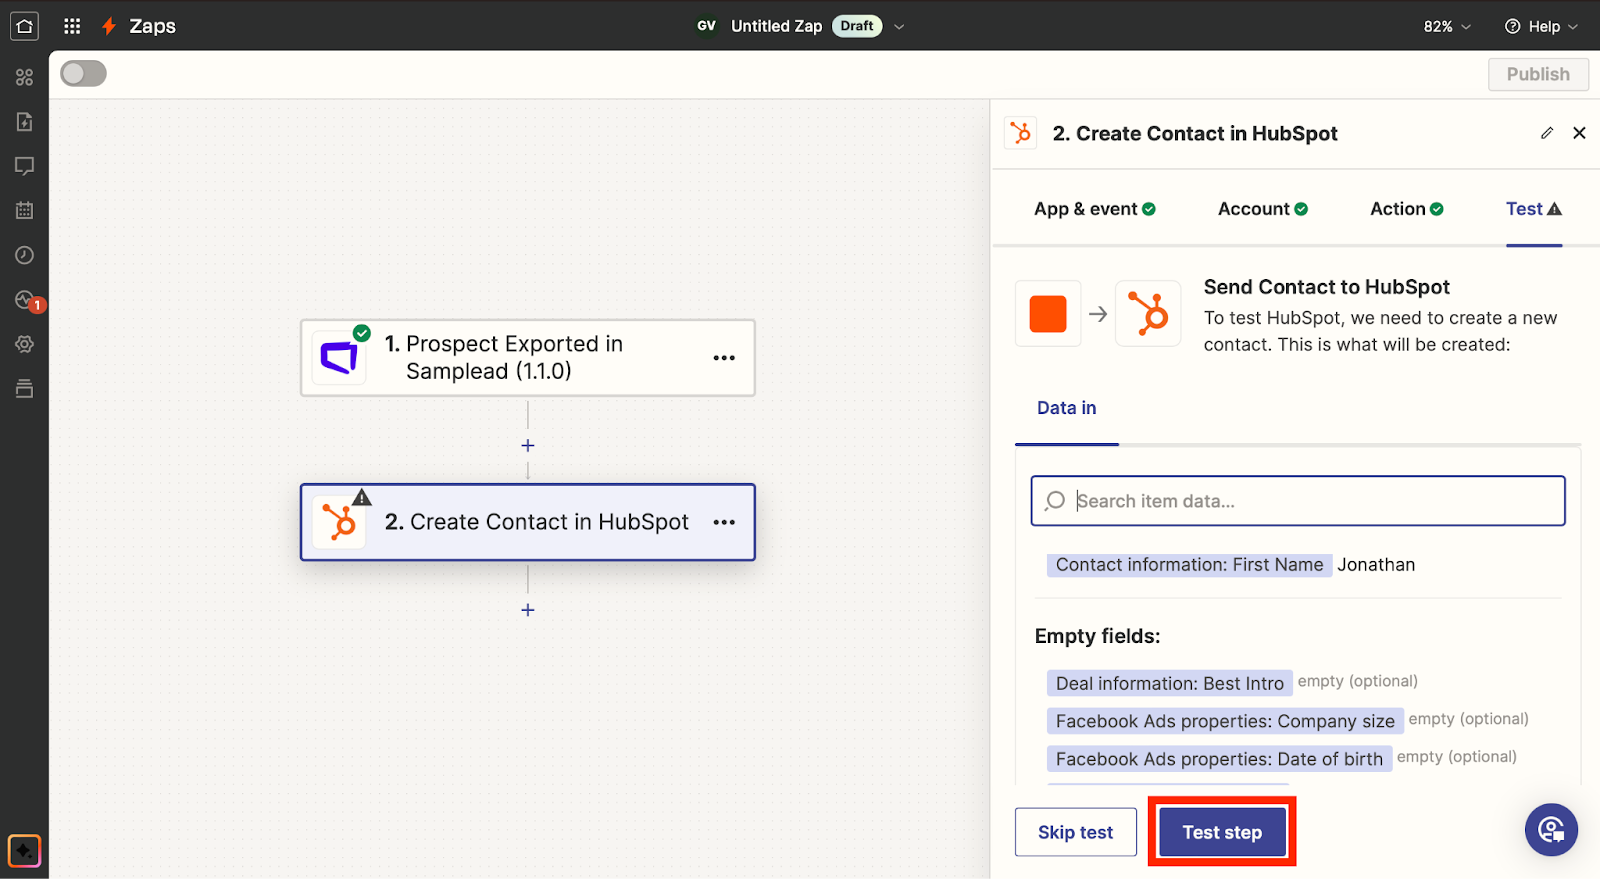1600x879 pixels.
Task: Click the Publish button
Action: pos(1538,74)
